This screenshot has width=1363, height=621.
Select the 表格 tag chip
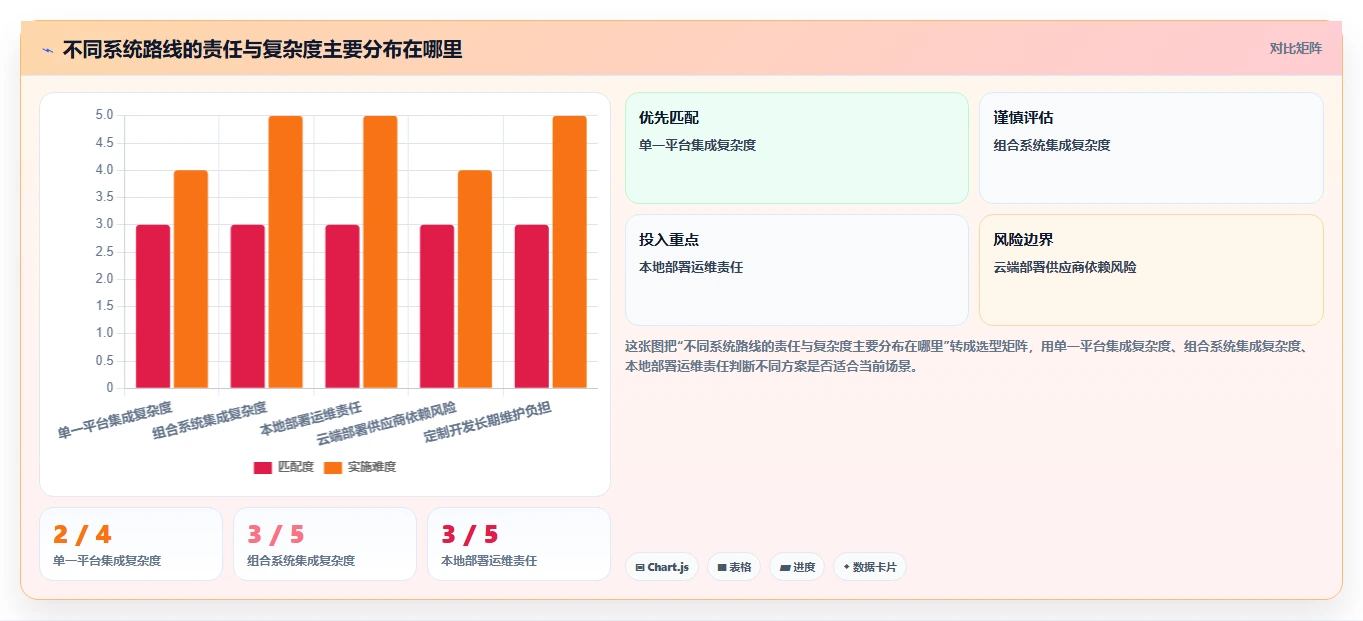tap(734, 567)
